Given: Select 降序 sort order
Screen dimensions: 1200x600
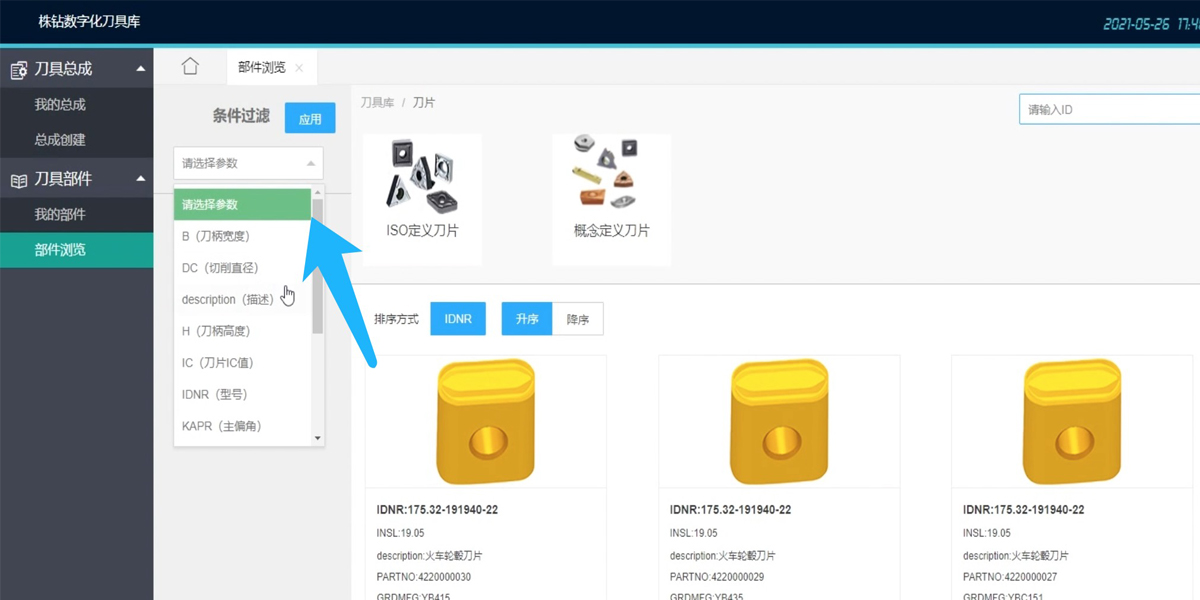Looking at the screenshot, I should point(578,319).
